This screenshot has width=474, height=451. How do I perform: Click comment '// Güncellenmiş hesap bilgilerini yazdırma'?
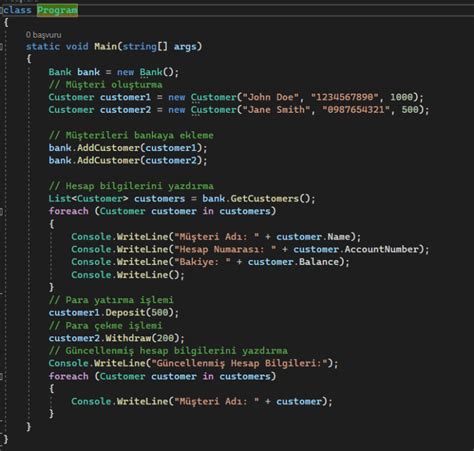tap(168, 351)
